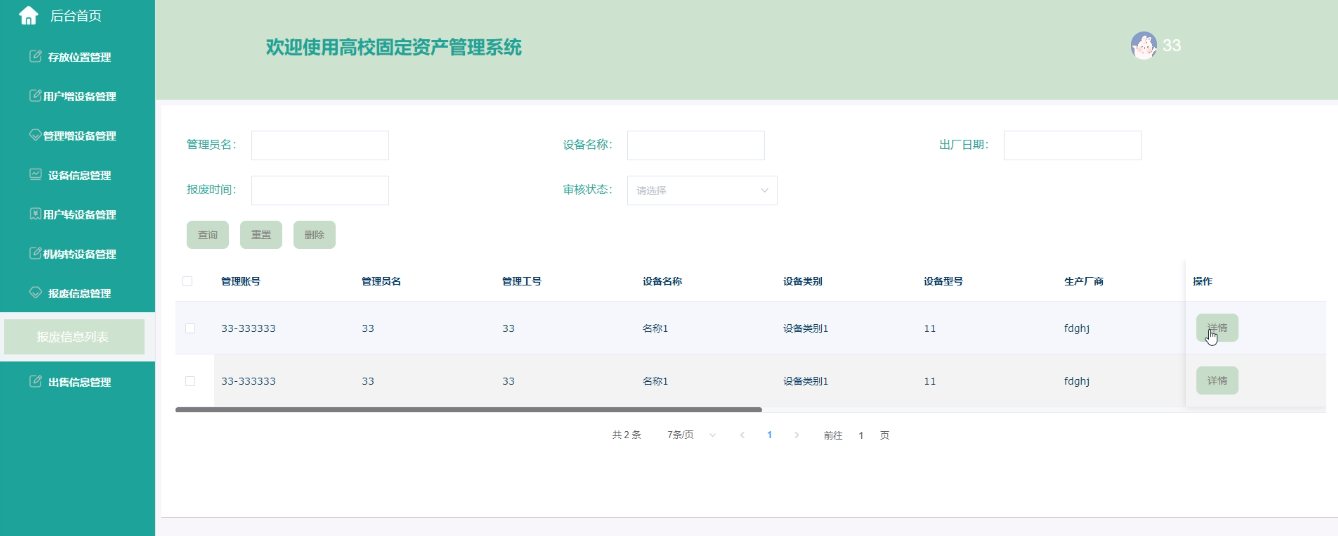The width and height of the screenshot is (1338, 536).
Task: Click the 设备型号 column header
Action: [943, 281]
